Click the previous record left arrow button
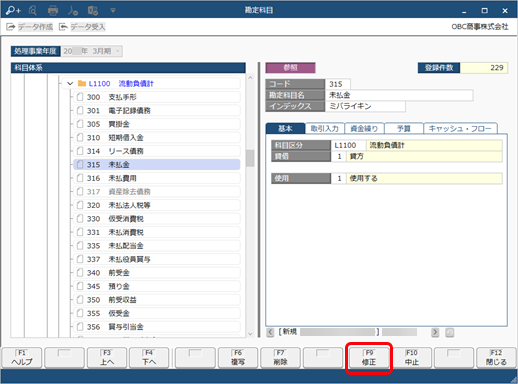Image resolution: width=518 pixels, height=384 pixels. point(270,332)
